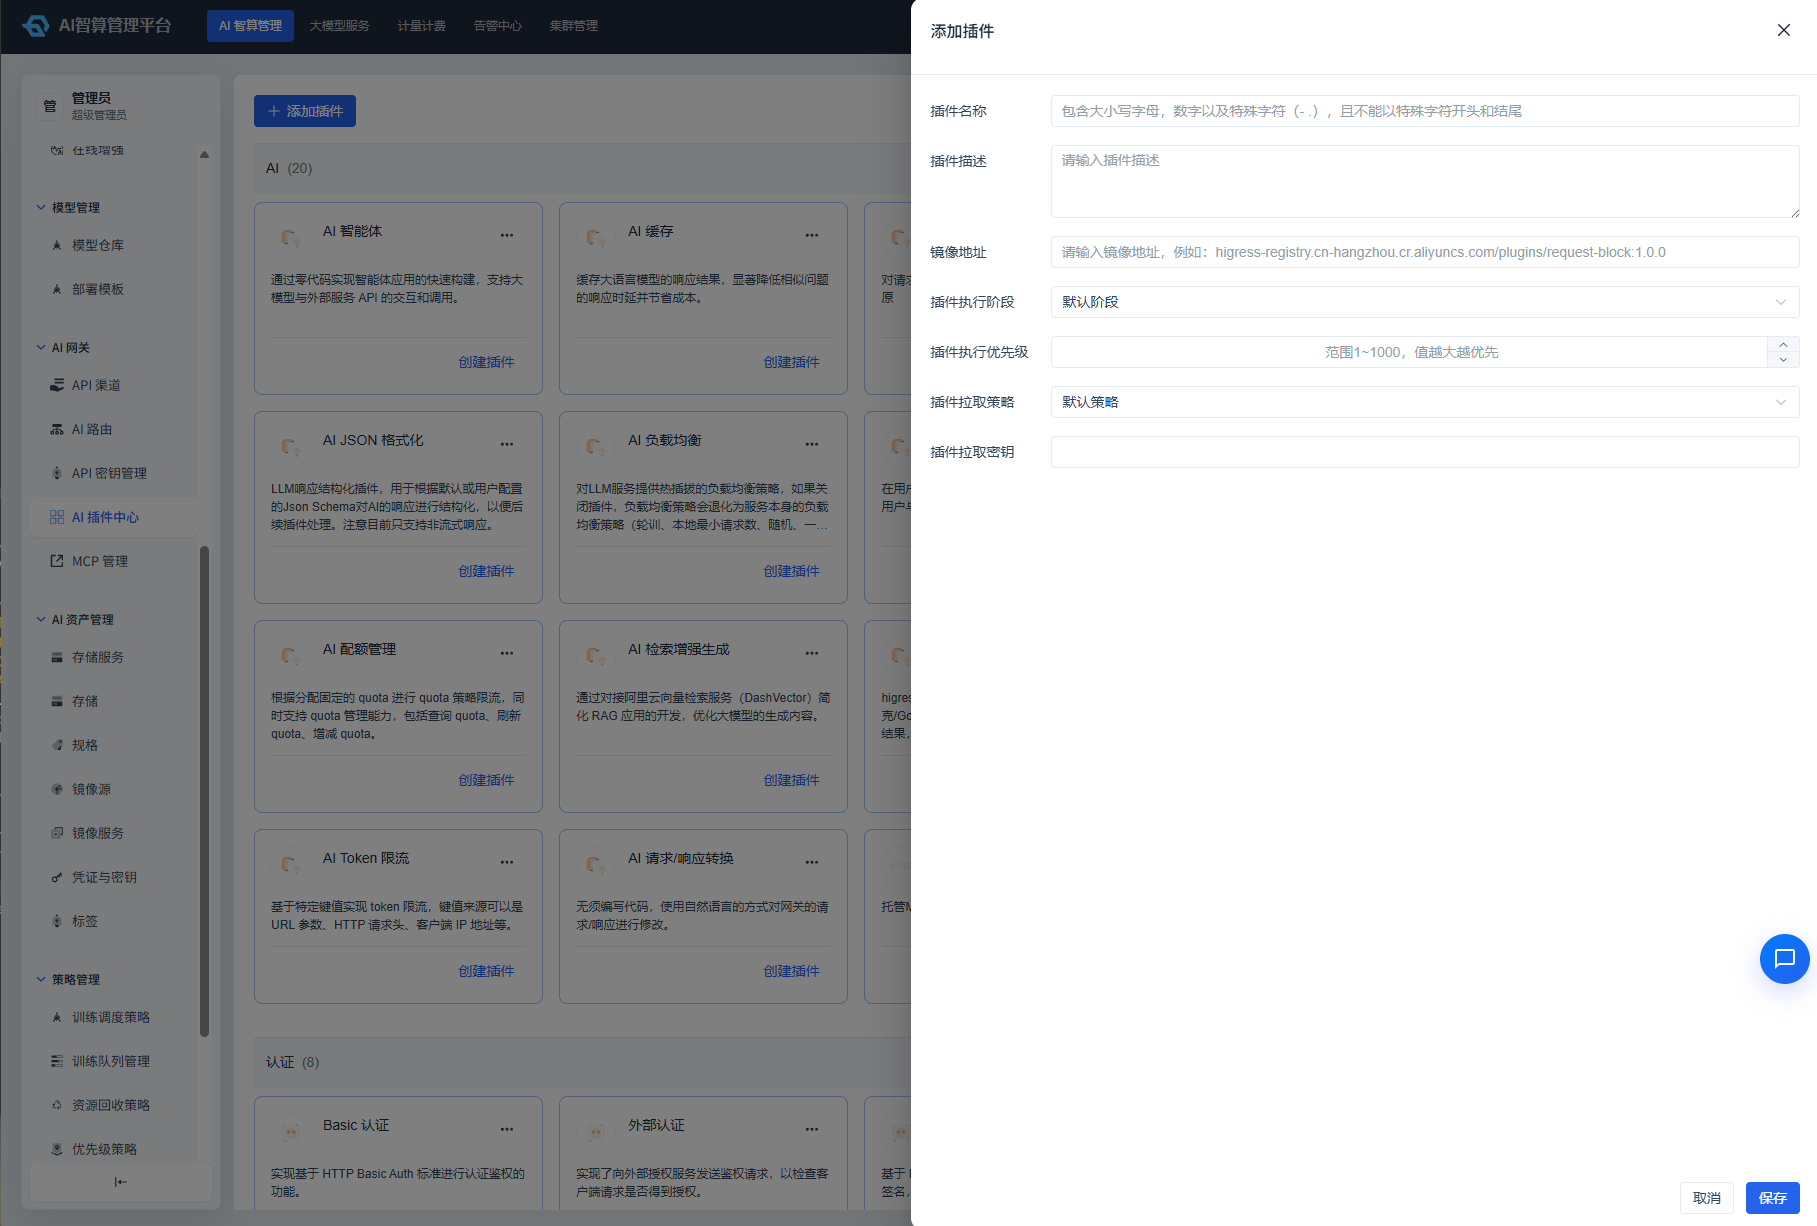Image resolution: width=1817 pixels, height=1226 pixels.
Task: Focus the 镜像地址 input field
Action: click(1425, 252)
